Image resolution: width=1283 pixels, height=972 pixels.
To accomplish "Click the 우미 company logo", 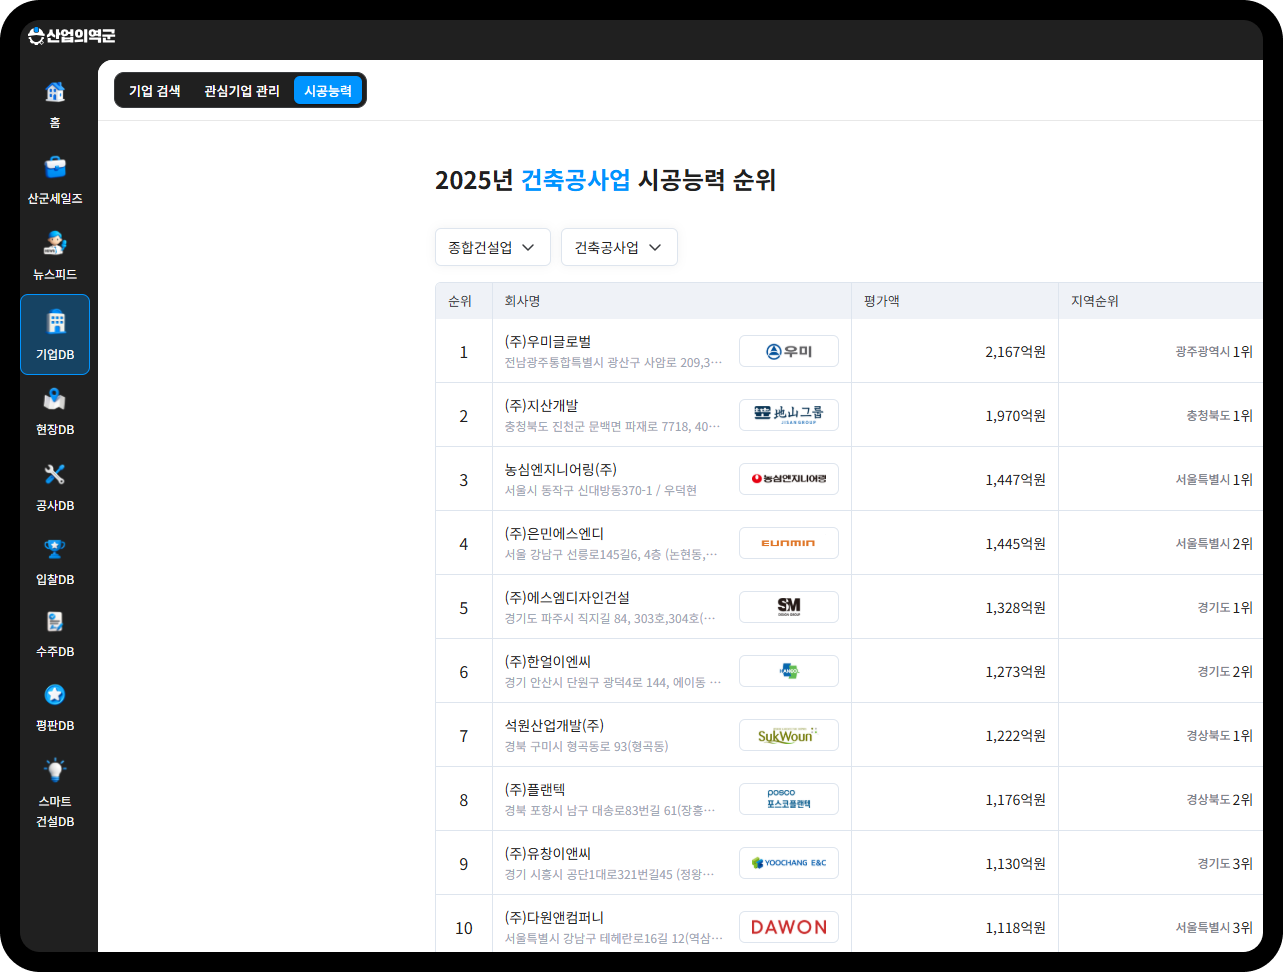I will click(x=789, y=351).
